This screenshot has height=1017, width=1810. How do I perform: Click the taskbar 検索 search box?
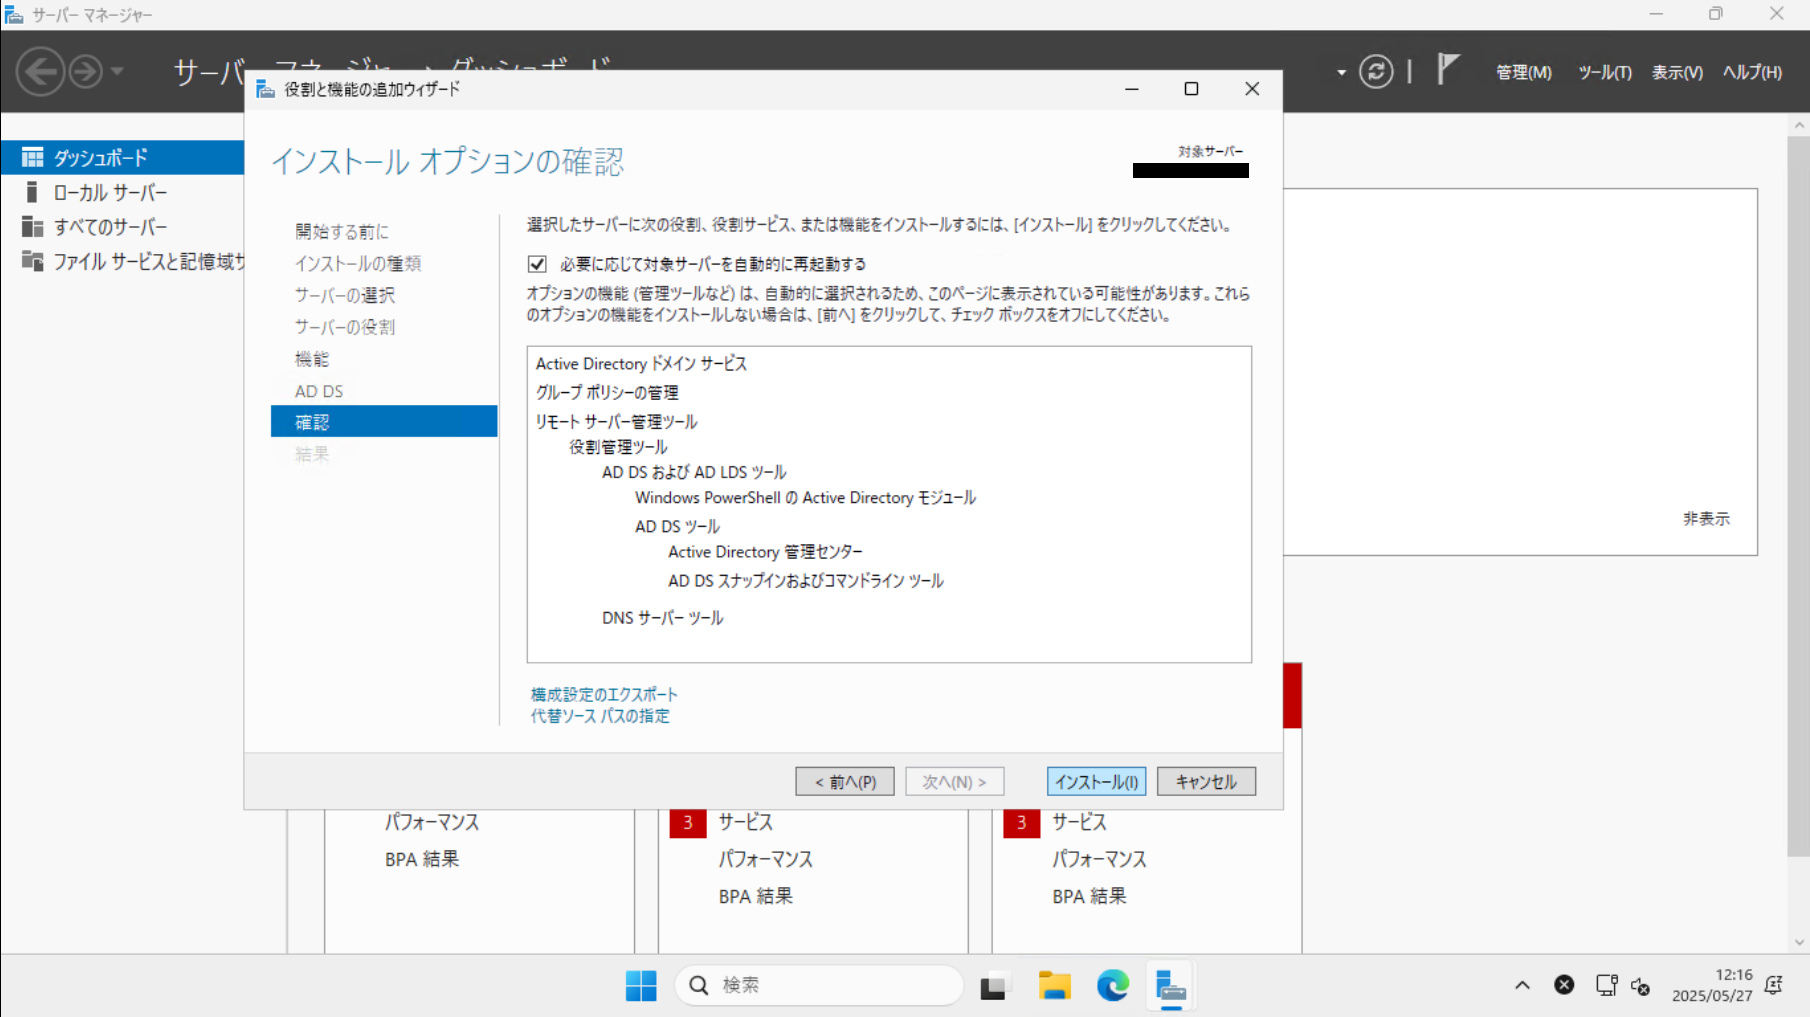819,985
